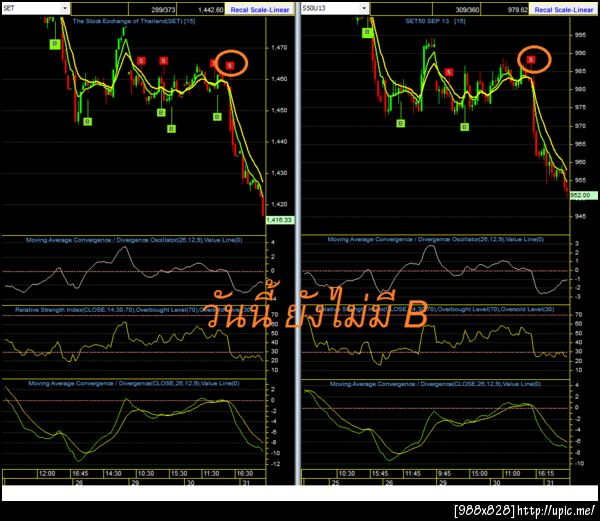600x521 pixels.
Task: Click Recal Scale-Linear on the SET chart
Action: point(260,10)
